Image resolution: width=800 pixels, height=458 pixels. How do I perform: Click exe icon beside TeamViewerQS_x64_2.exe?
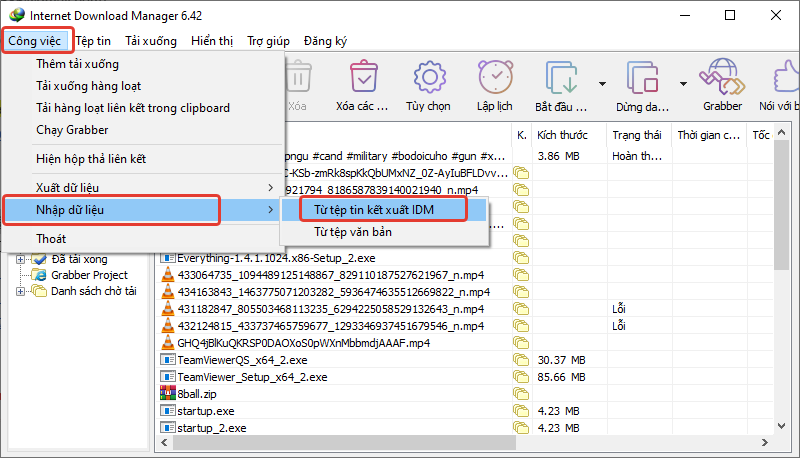point(167,360)
